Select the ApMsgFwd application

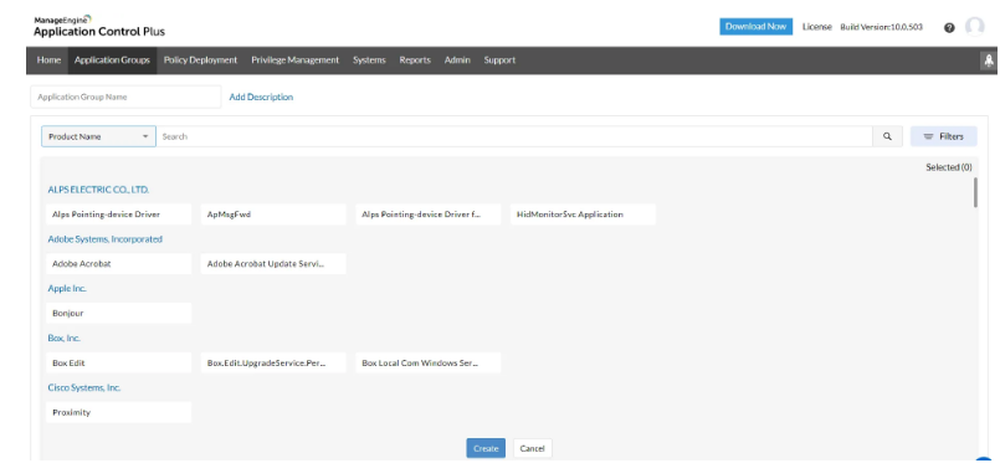pos(274,214)
